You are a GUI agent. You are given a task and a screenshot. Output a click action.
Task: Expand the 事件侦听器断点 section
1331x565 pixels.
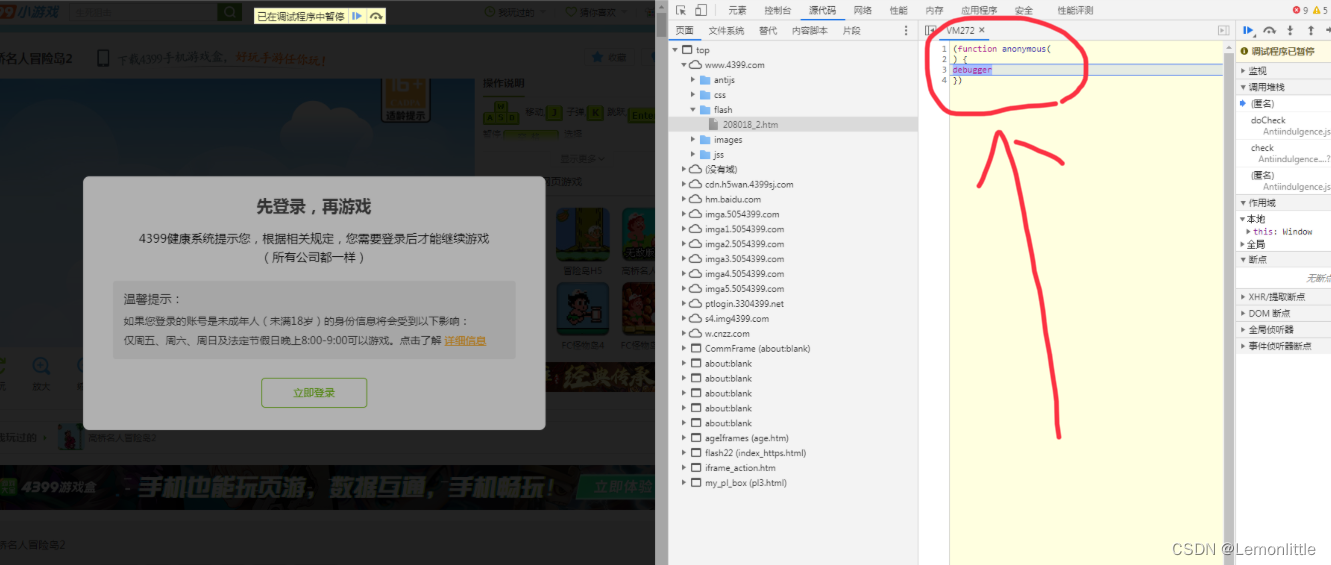point(1284,345)
